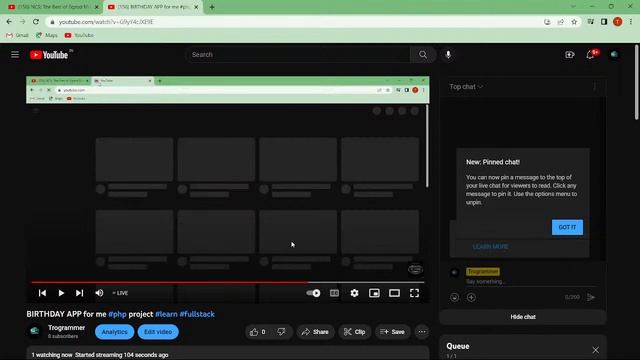Open player settings gear
Screen dimensions: 640x360
pyautogui.click(x=354, y=293)
